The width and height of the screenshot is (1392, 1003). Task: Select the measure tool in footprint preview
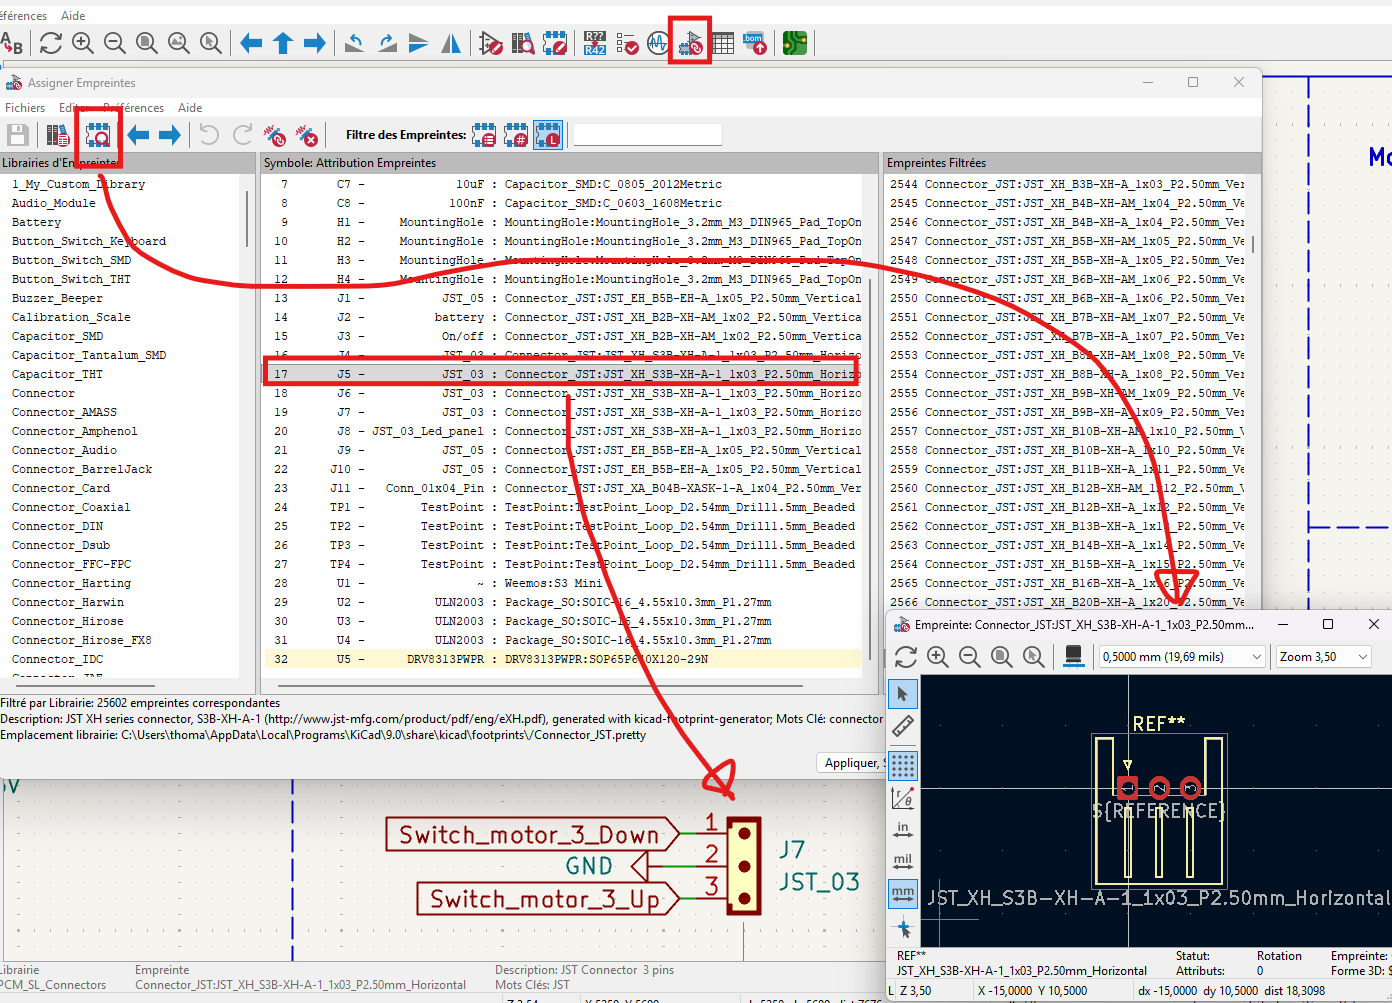[903, 727]
